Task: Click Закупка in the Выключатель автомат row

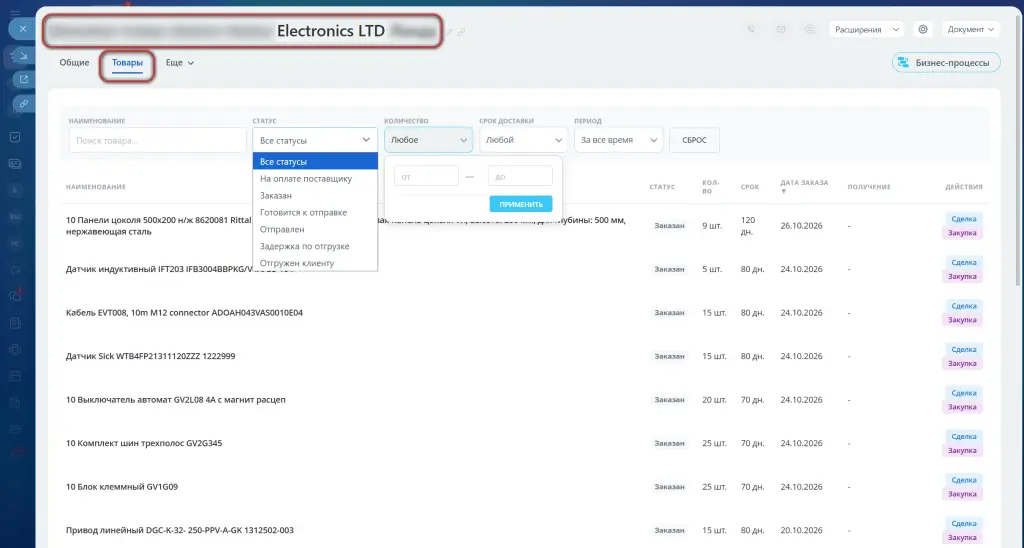Action: click(962, 407)
